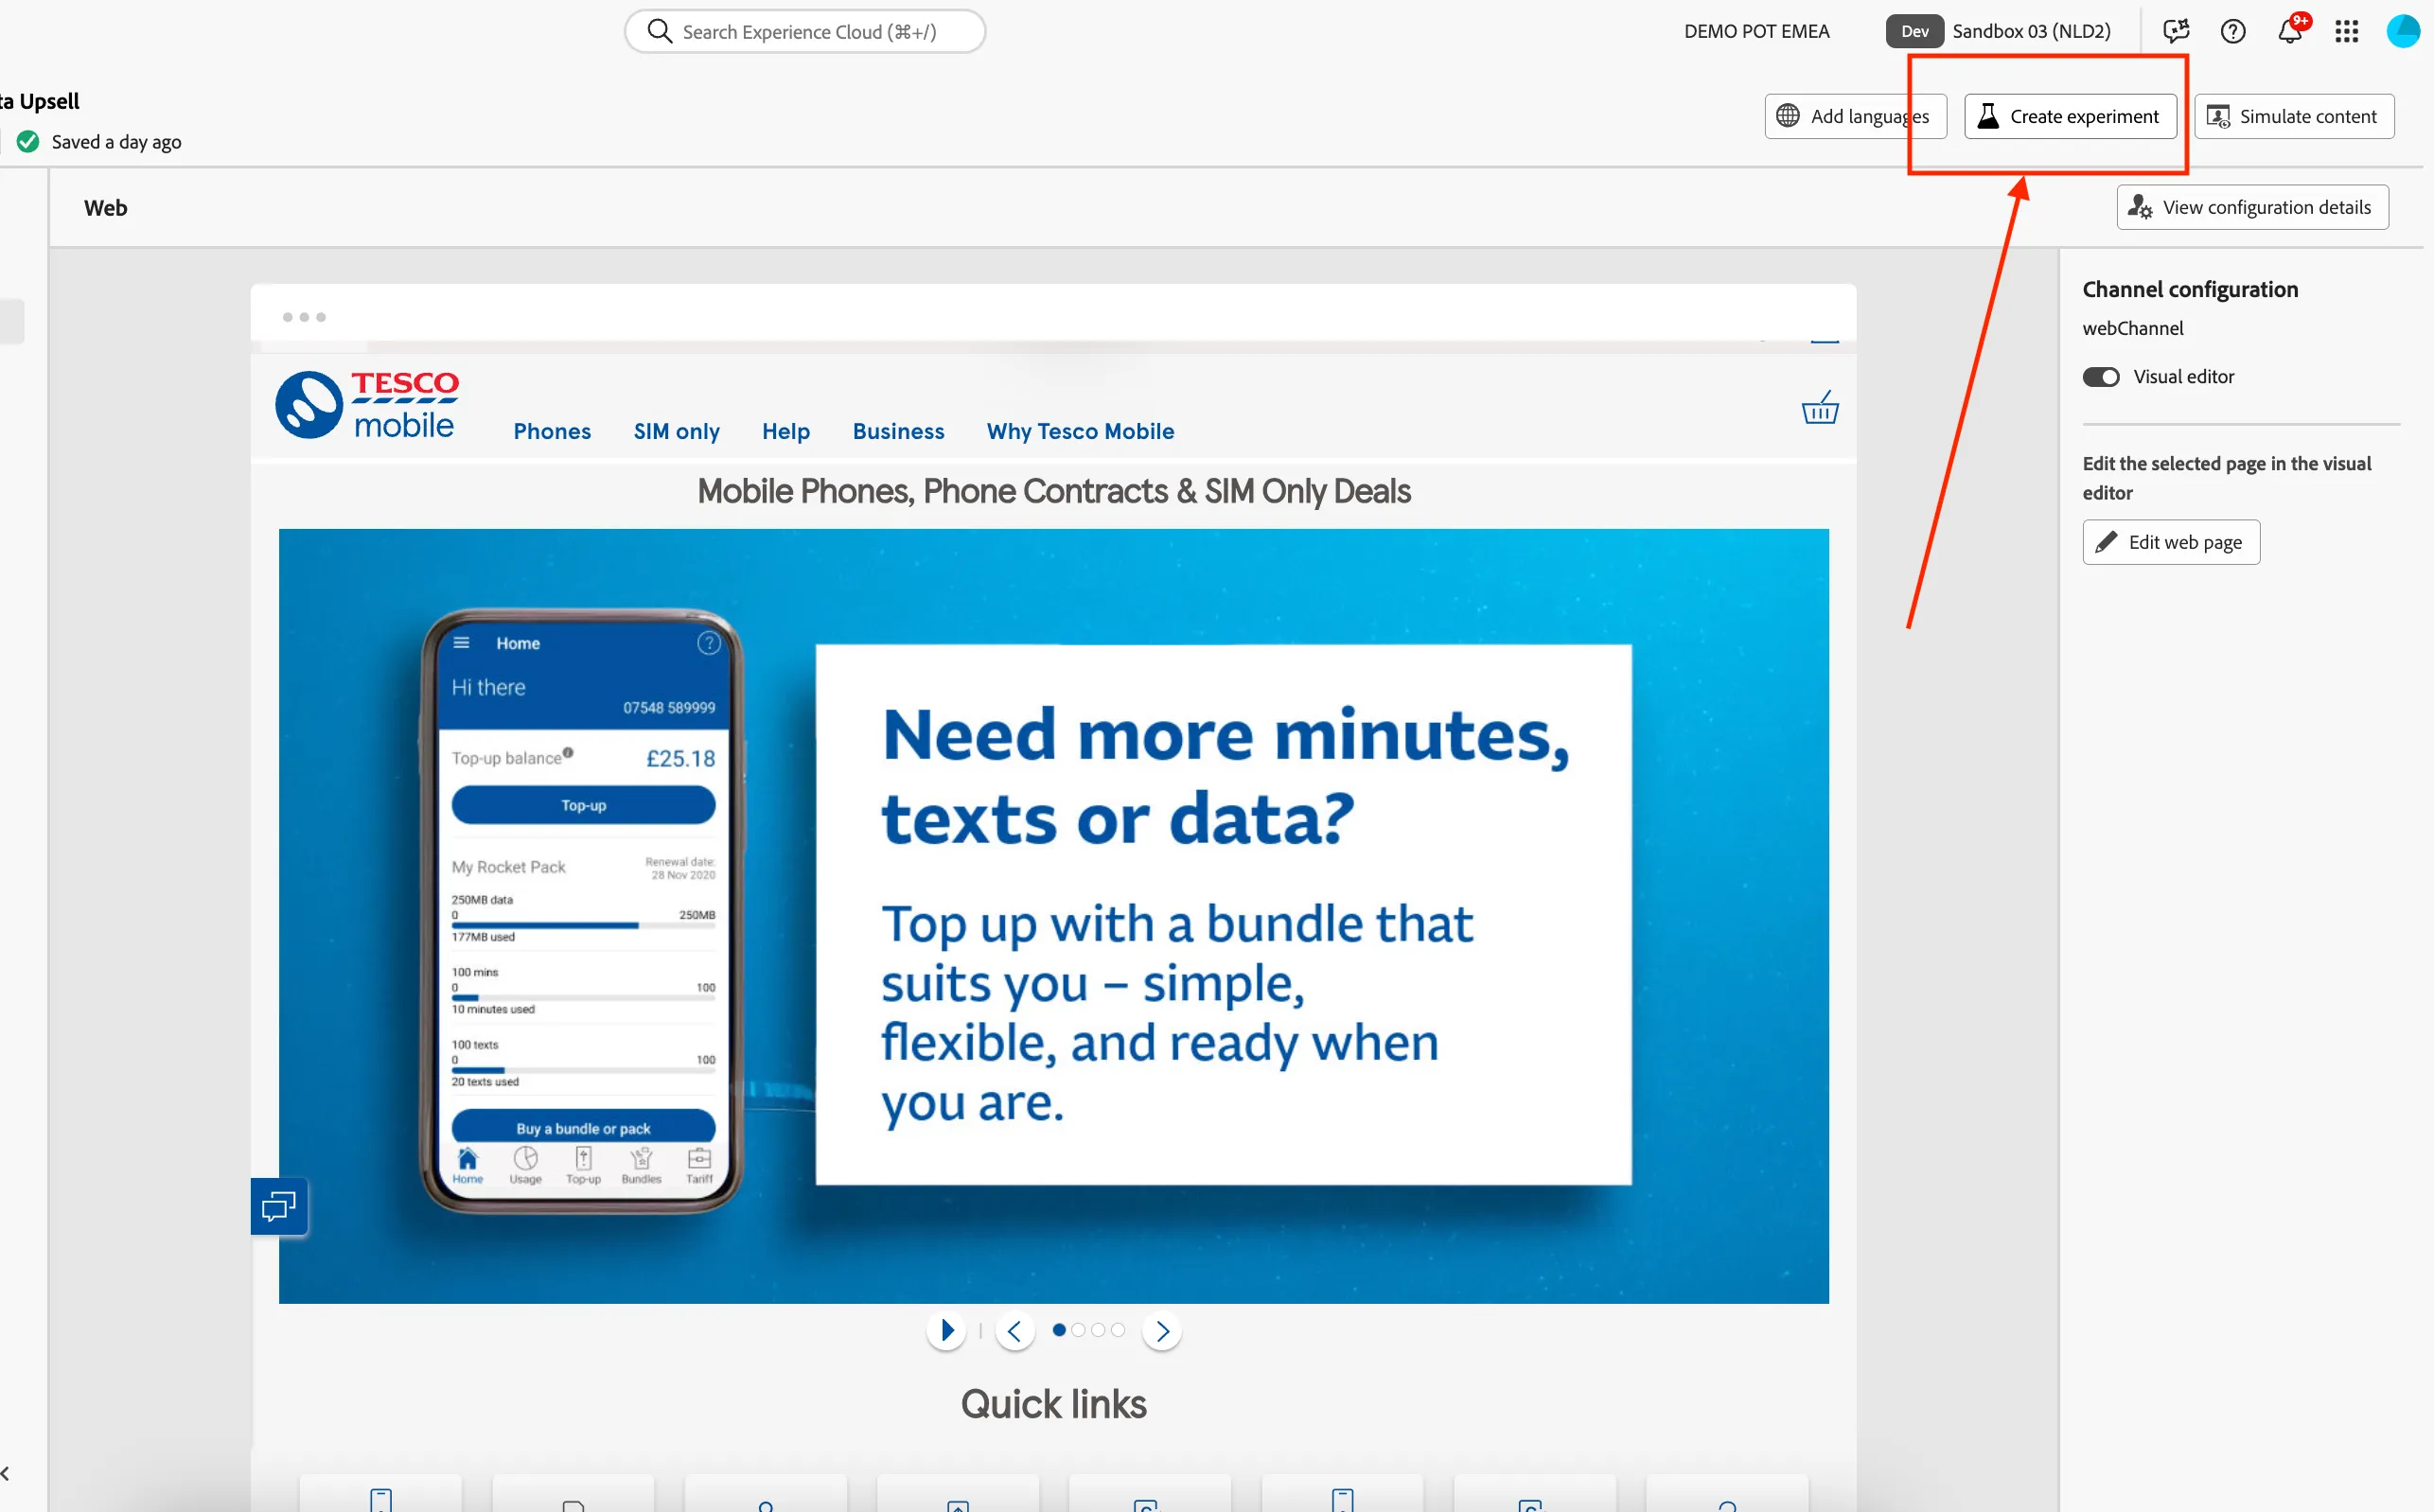The image size is (2434, 1512).
Task: Select the first carousel dot indicator
Action: [x=1059, y=1330]
